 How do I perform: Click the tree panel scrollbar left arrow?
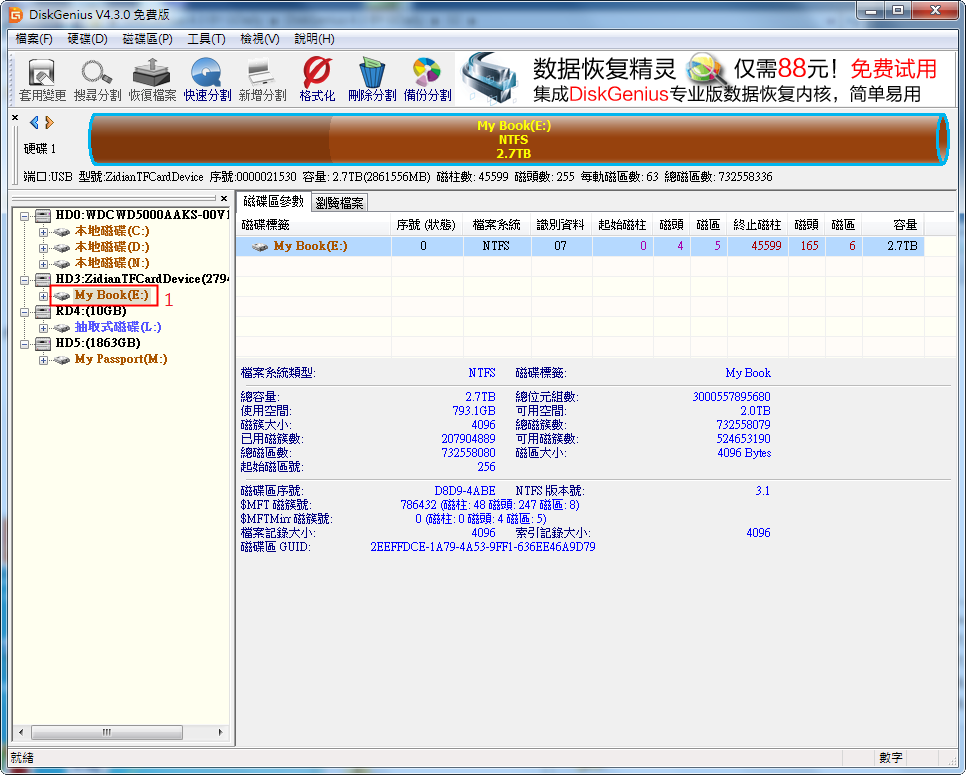pyautogui.click(x=21, y=732)
